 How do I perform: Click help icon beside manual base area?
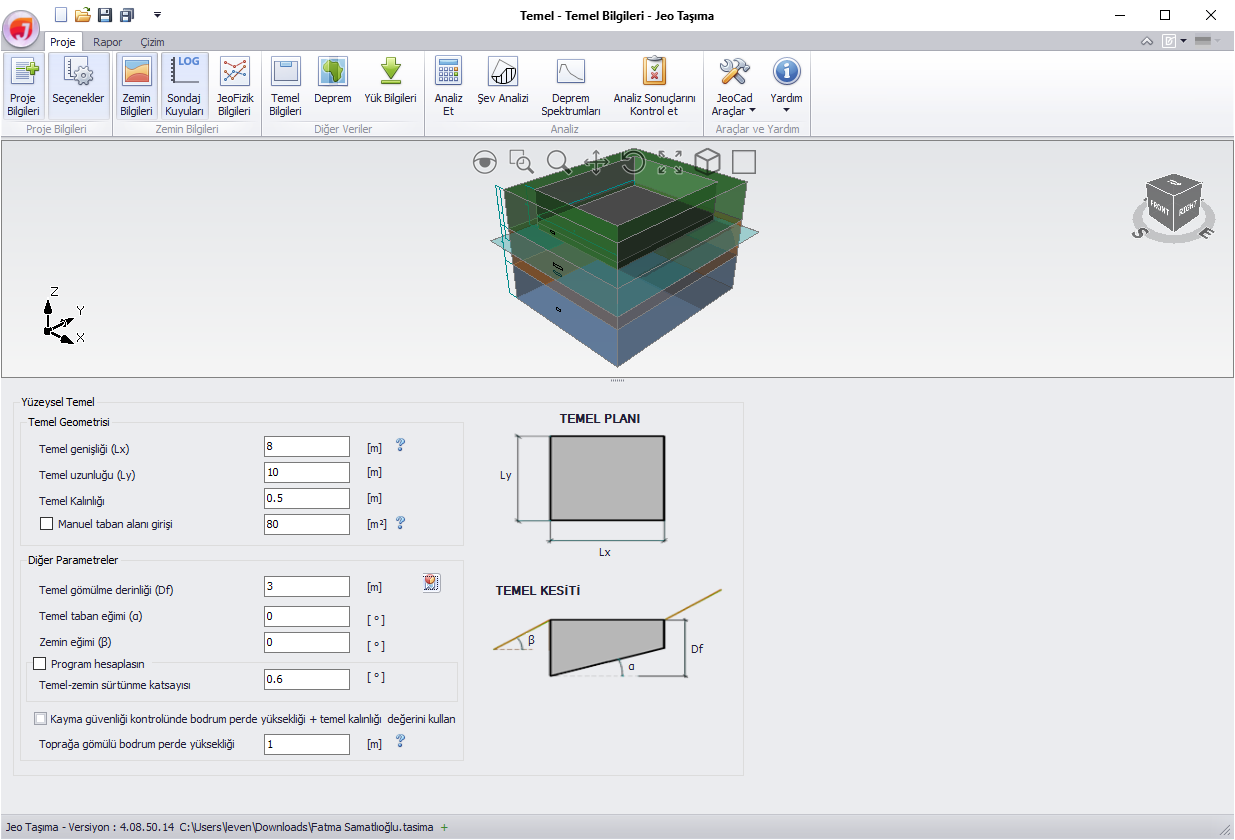(x=400, y=522)
